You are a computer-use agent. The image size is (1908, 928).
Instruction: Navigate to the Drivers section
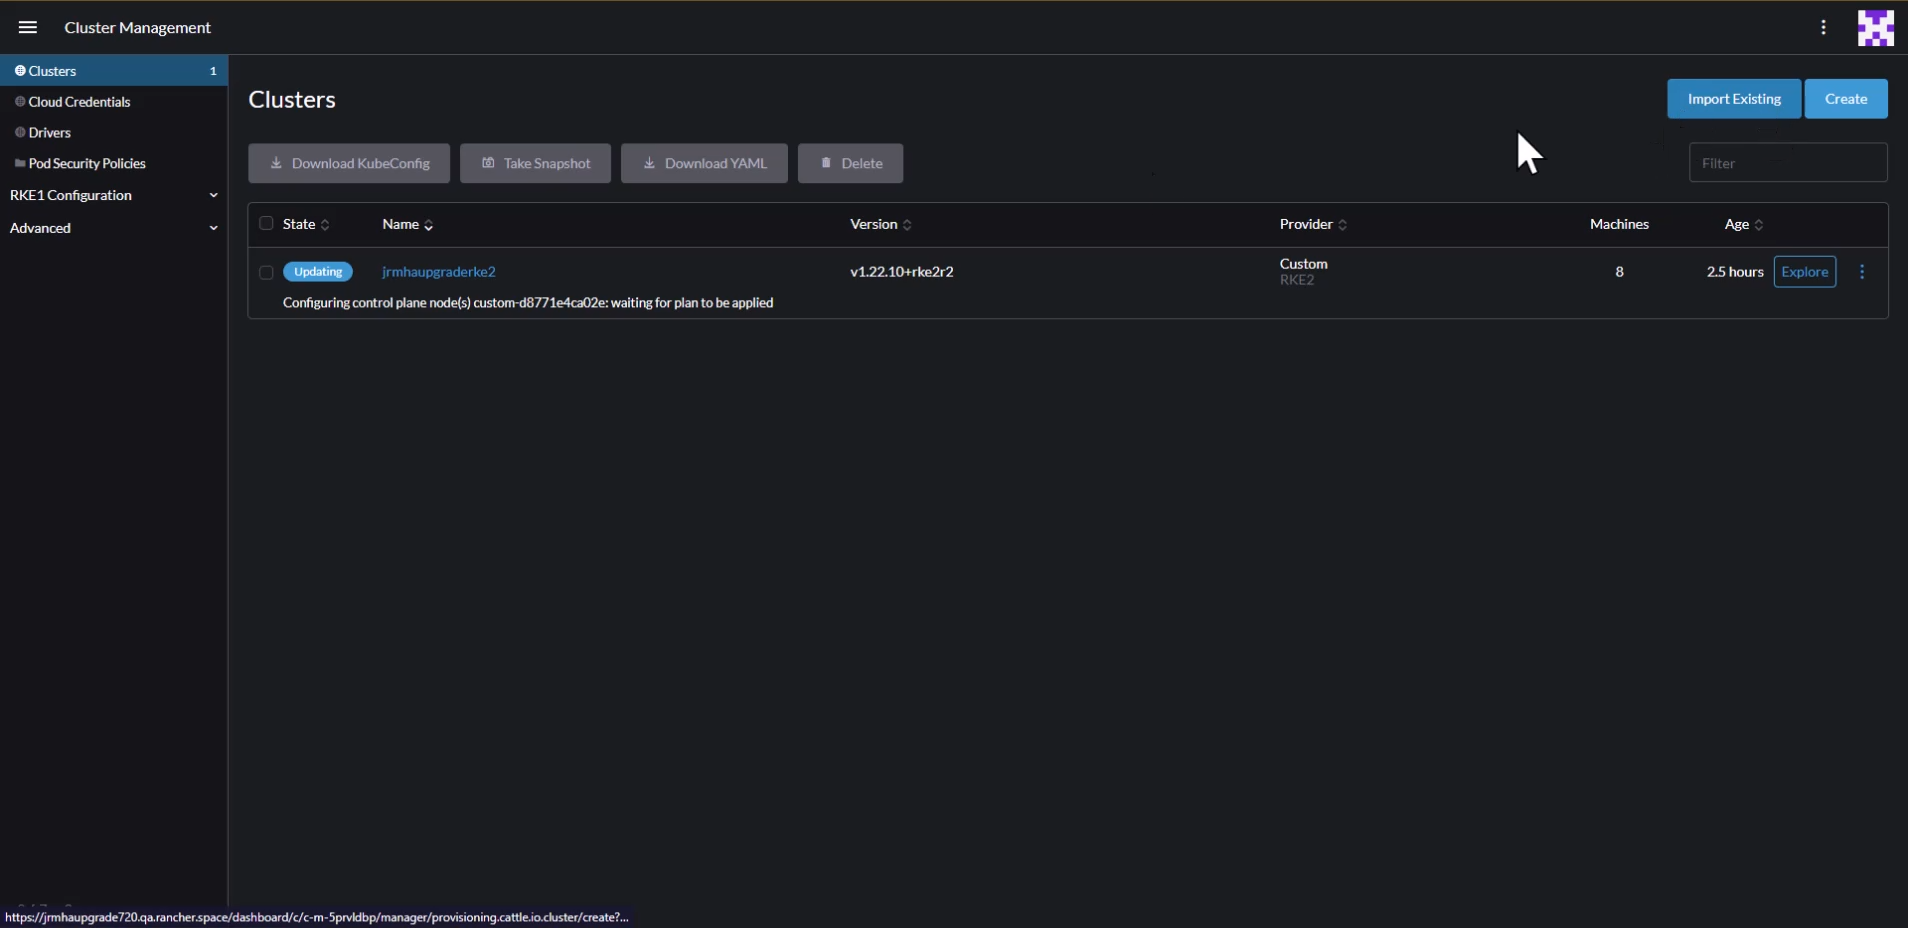[50, 132]
